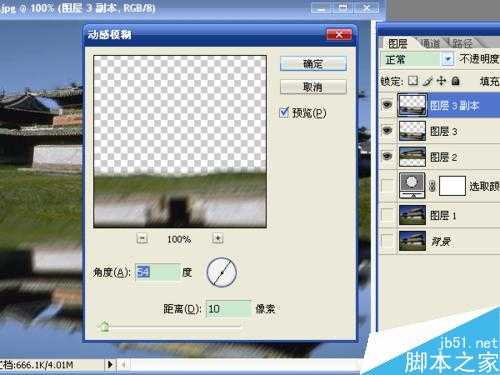Switch to the 路径 paths tab
Screen dimensions: 500x375
click(x=462, y=43)
